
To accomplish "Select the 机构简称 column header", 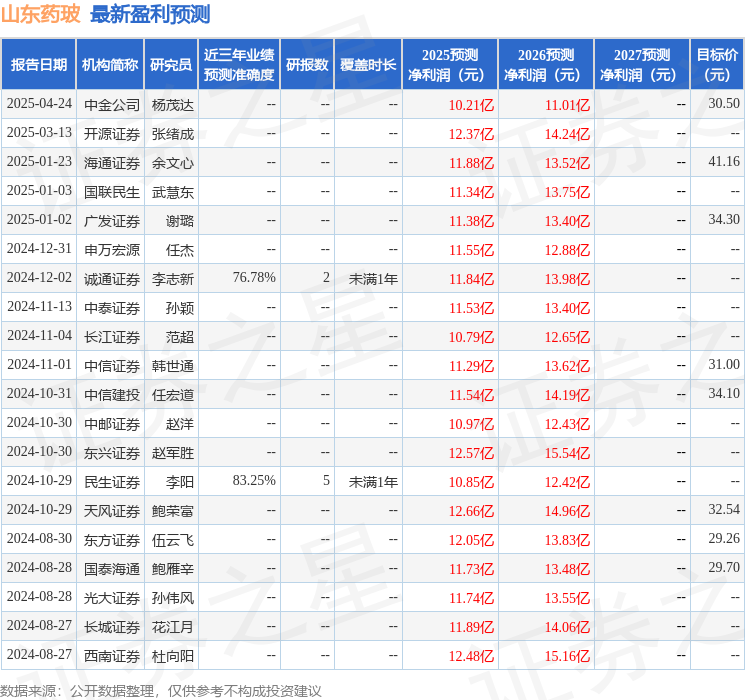I will point(110,65).
